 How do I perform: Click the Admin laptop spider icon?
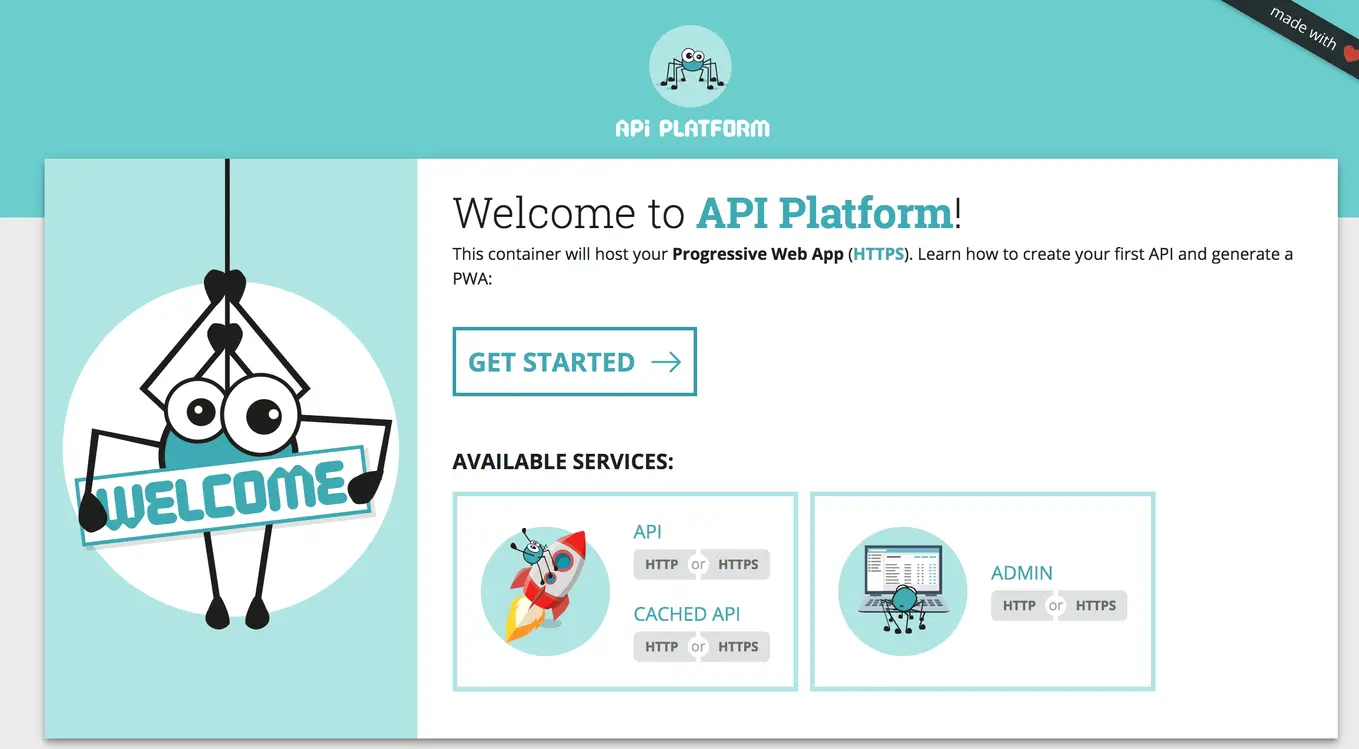coord(901,591)
